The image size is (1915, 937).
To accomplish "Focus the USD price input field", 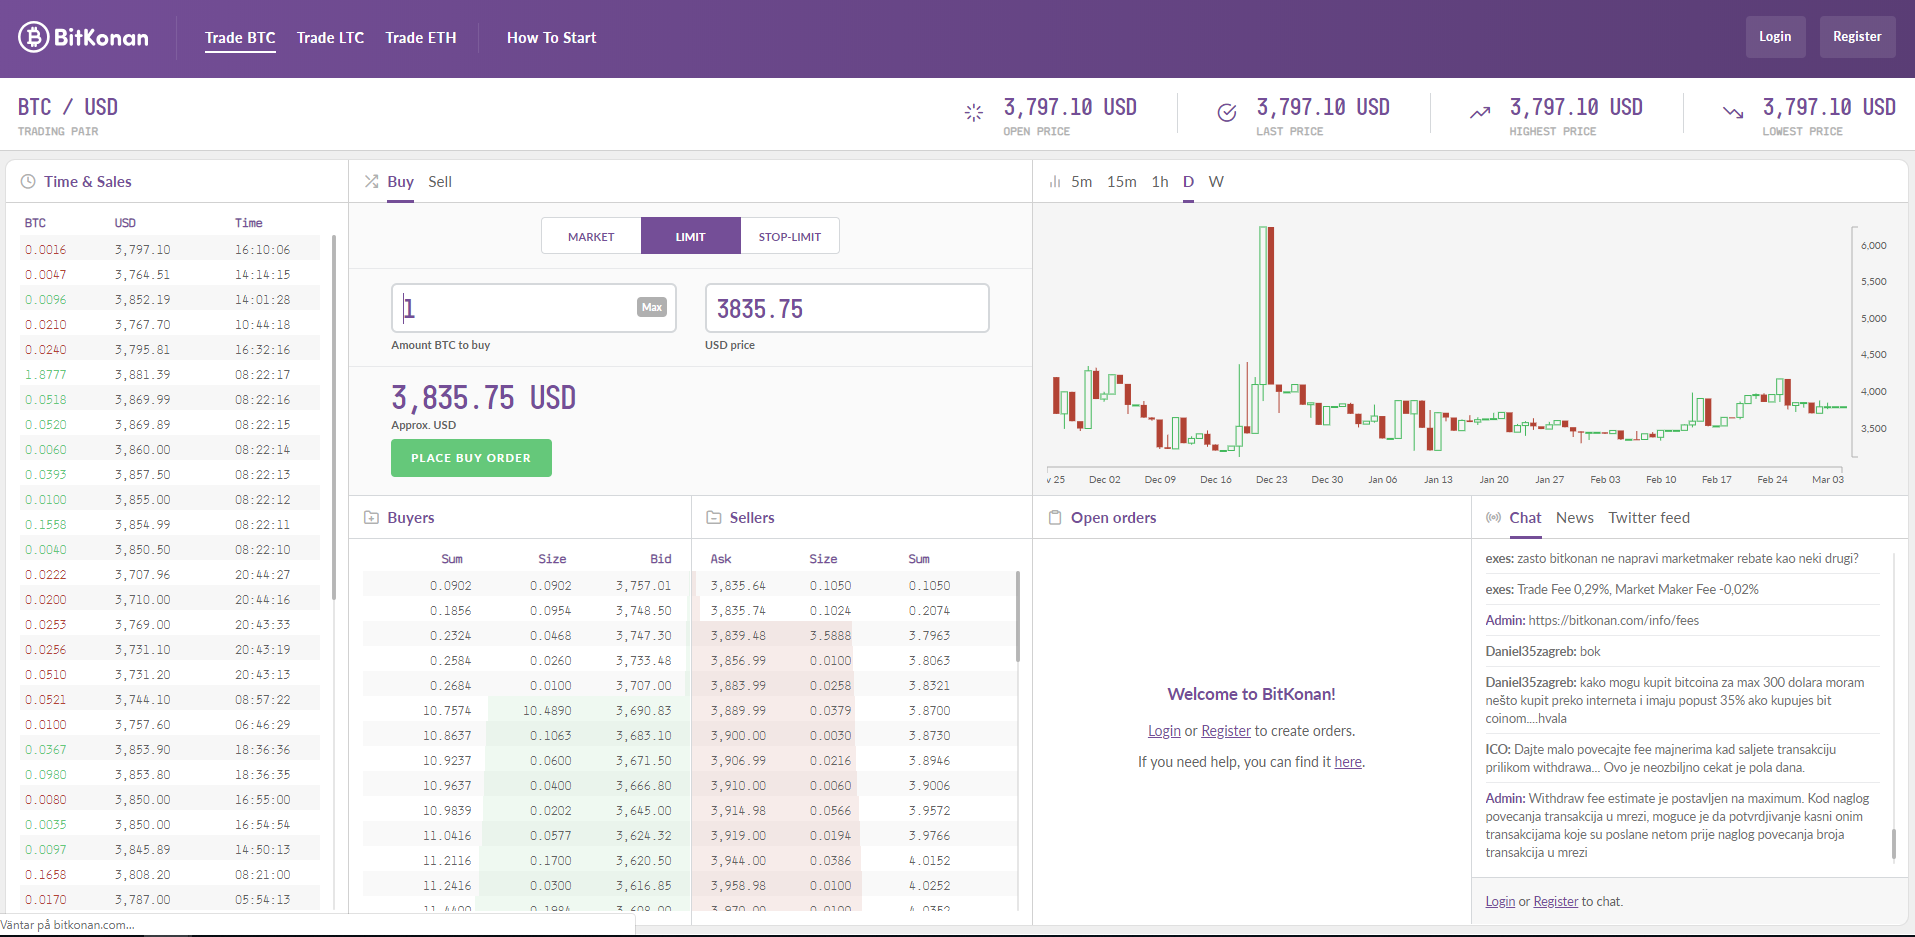I will tap(847, 308).
